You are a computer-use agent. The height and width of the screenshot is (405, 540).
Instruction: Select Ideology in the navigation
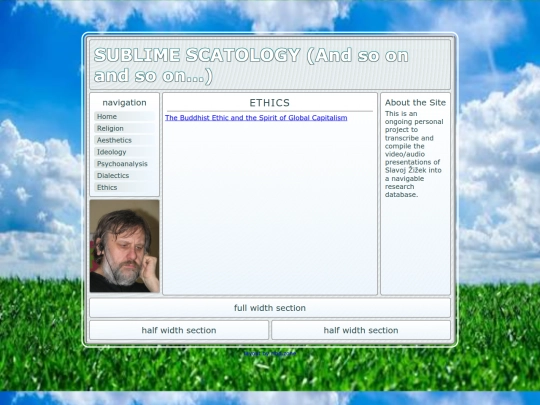(x=124, y=152)
